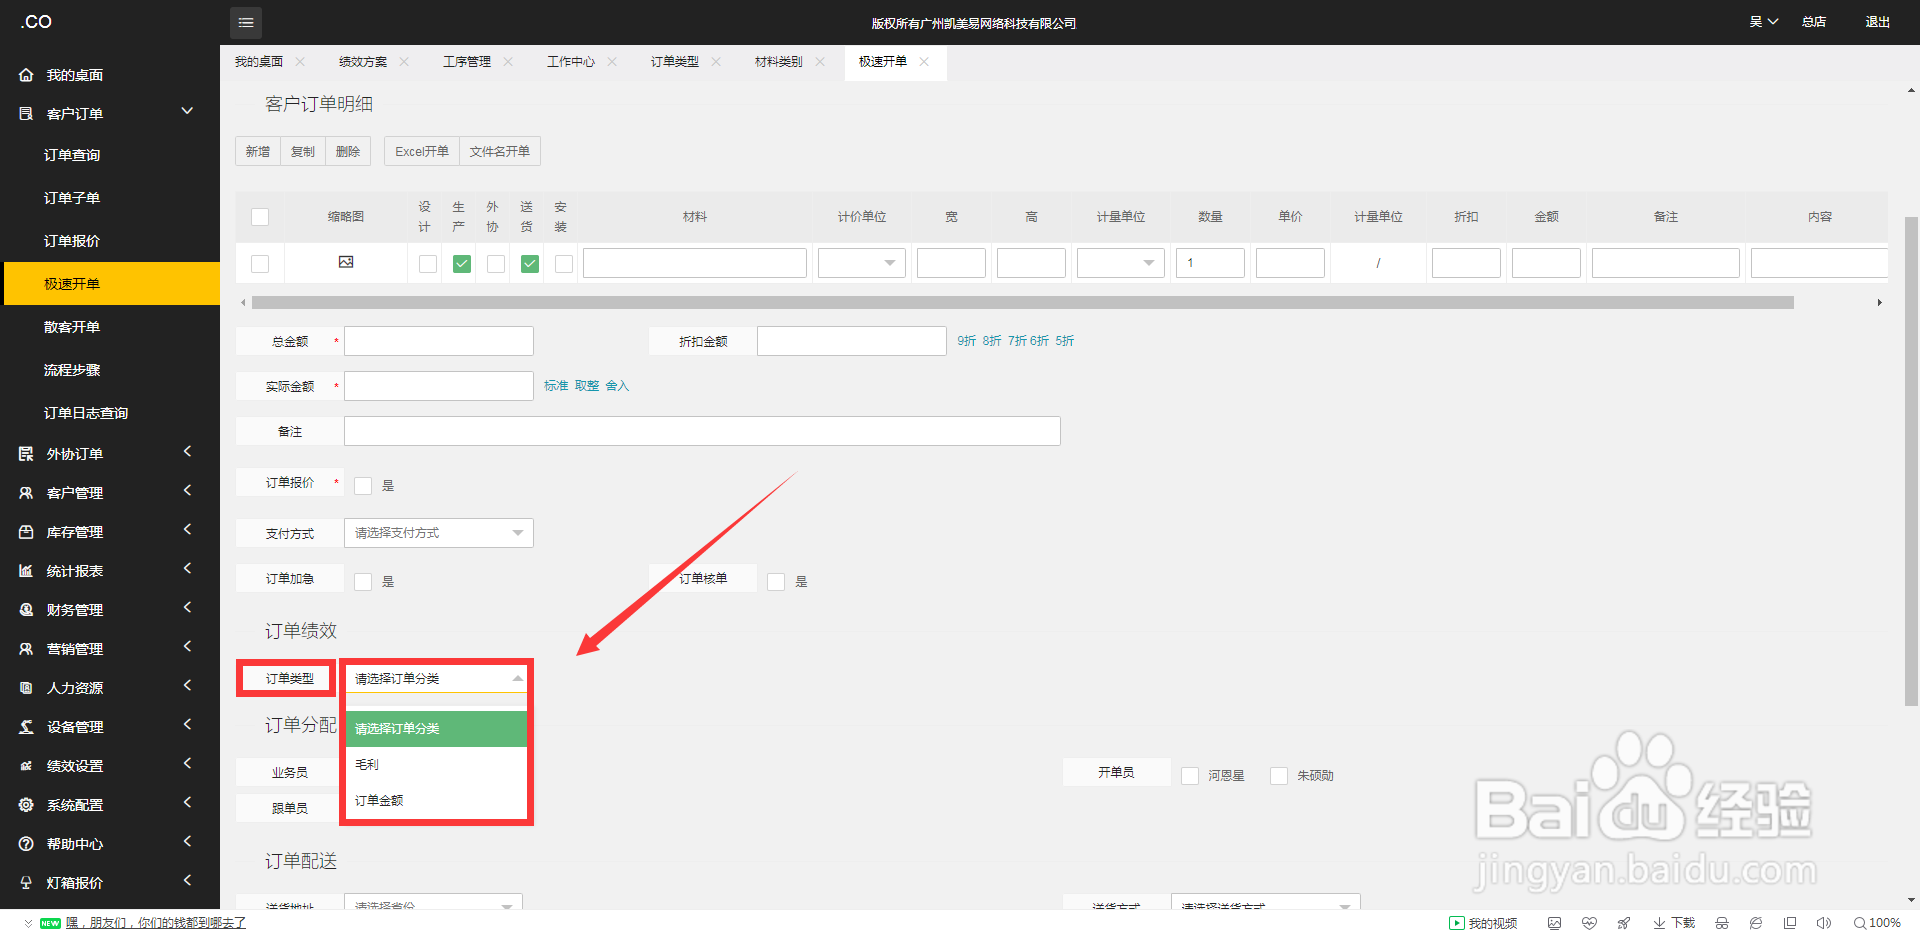Expand the 财务管理 sidebar group
Viewport: 1920px width, 935px height.
[x=187, y=608]
